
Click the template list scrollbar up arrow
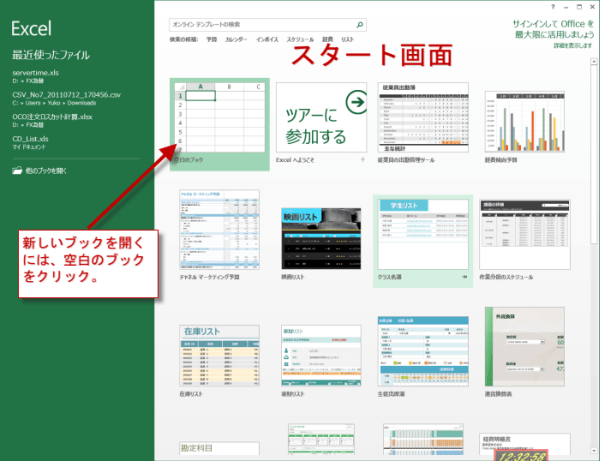tap(593, 61)
